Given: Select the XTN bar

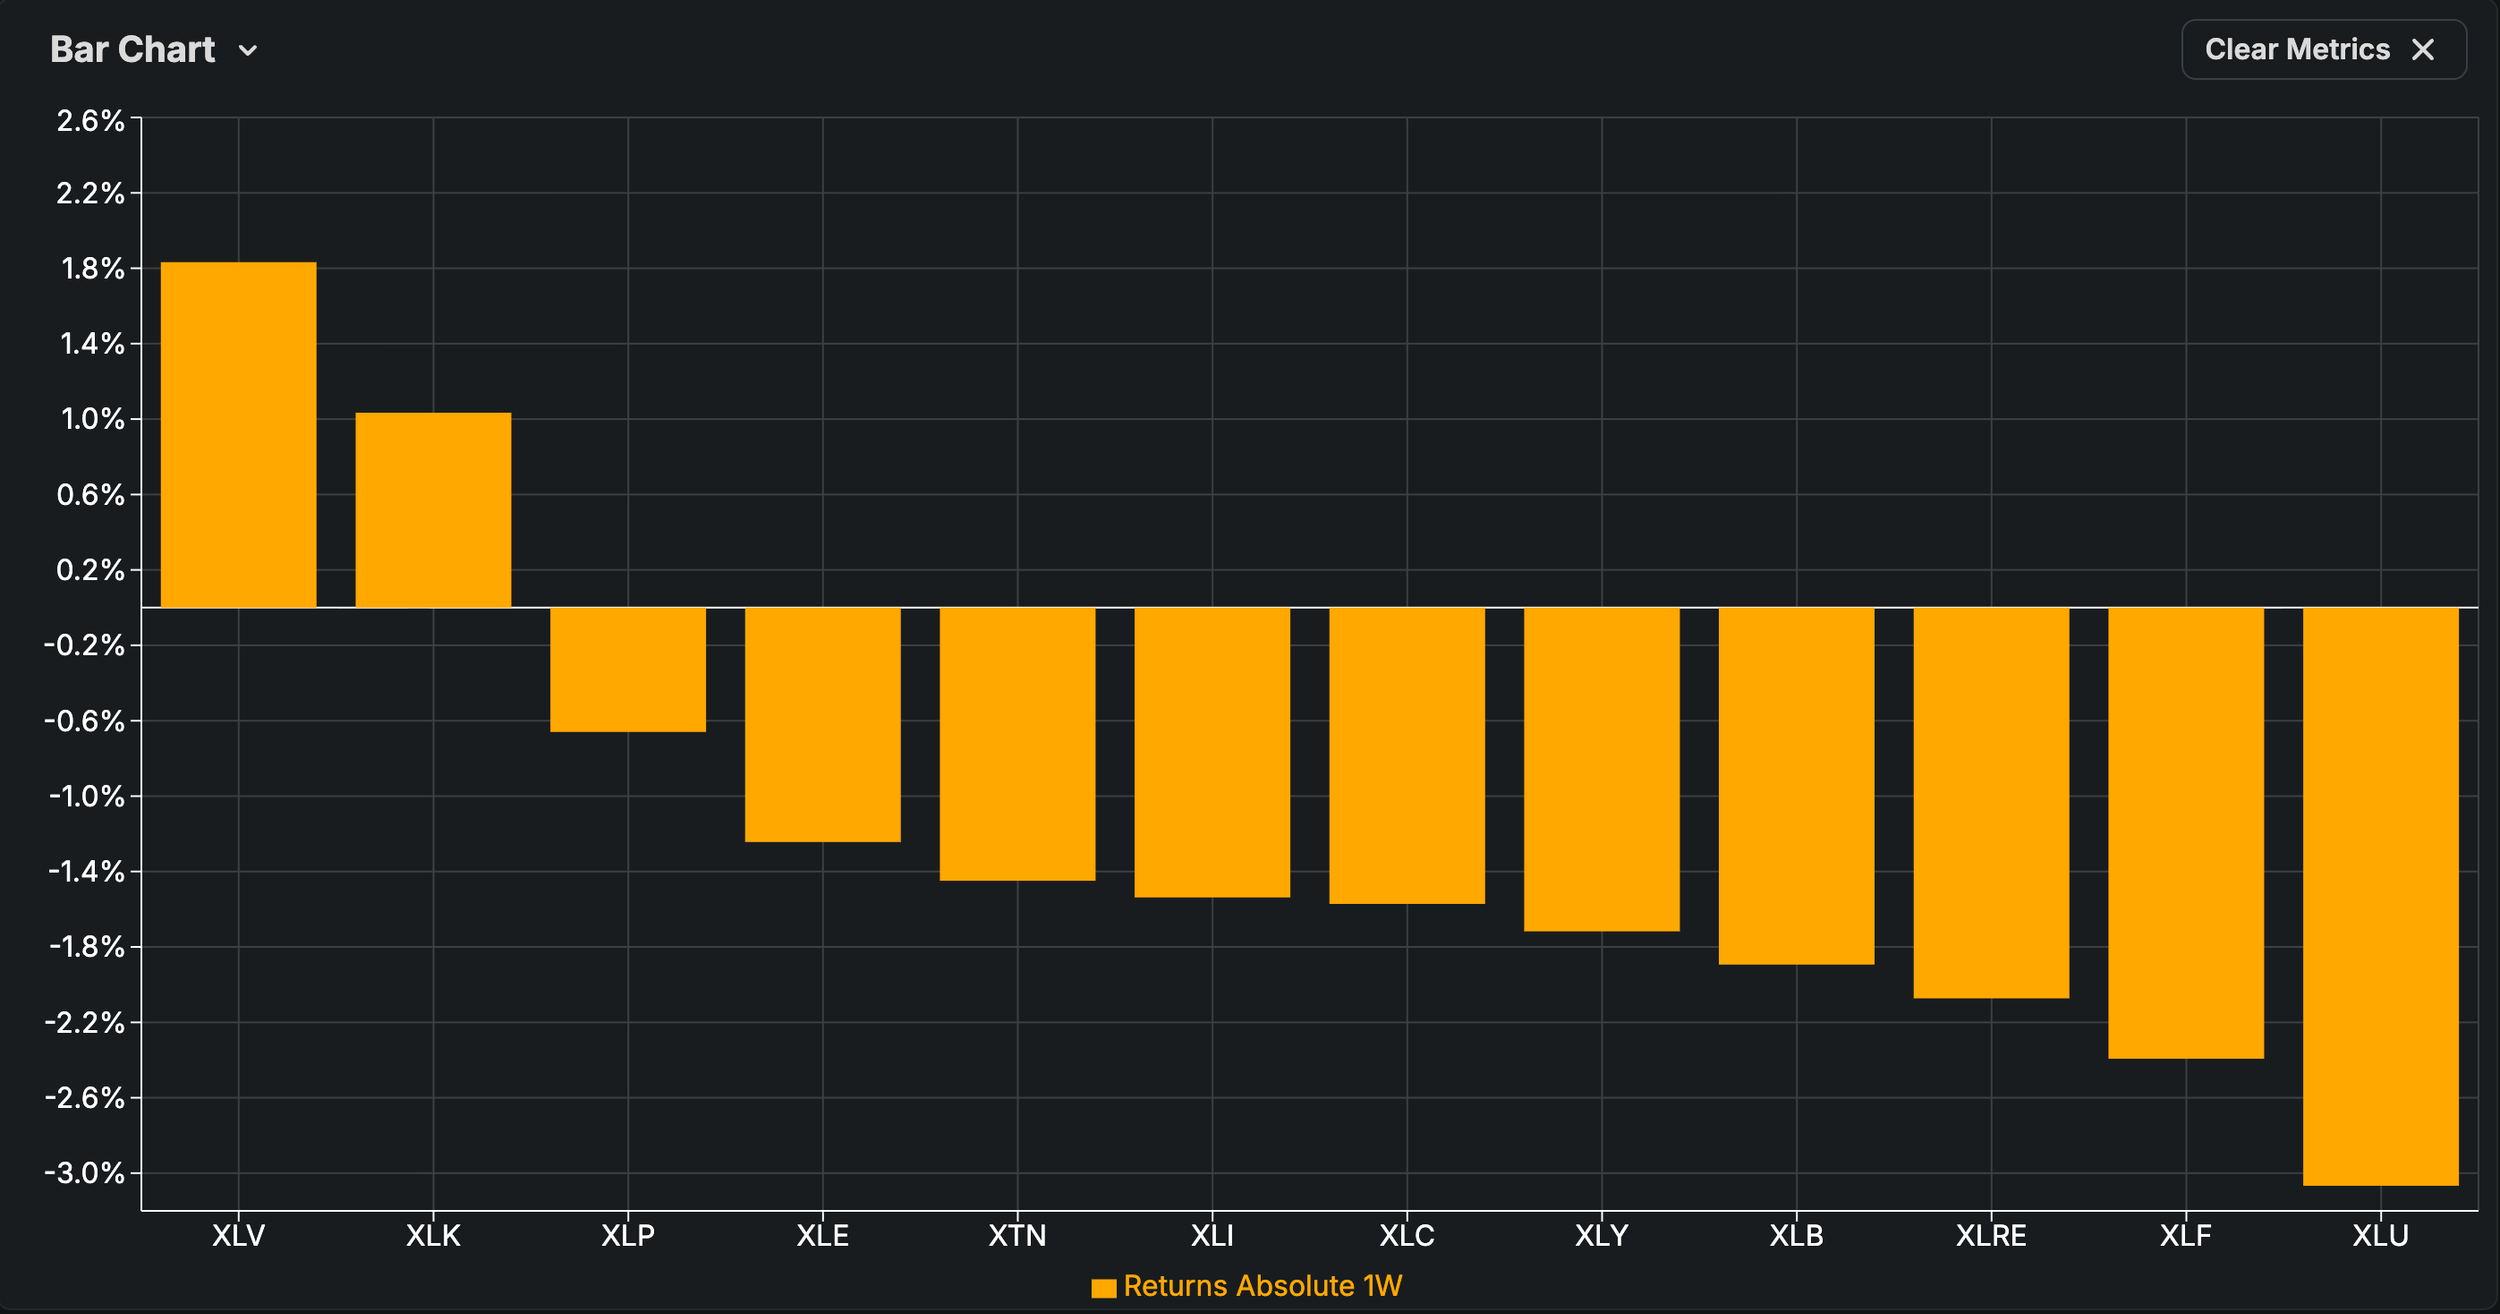Looking at the screenshot, I should pyautogui.click(x=1018, y=744).
